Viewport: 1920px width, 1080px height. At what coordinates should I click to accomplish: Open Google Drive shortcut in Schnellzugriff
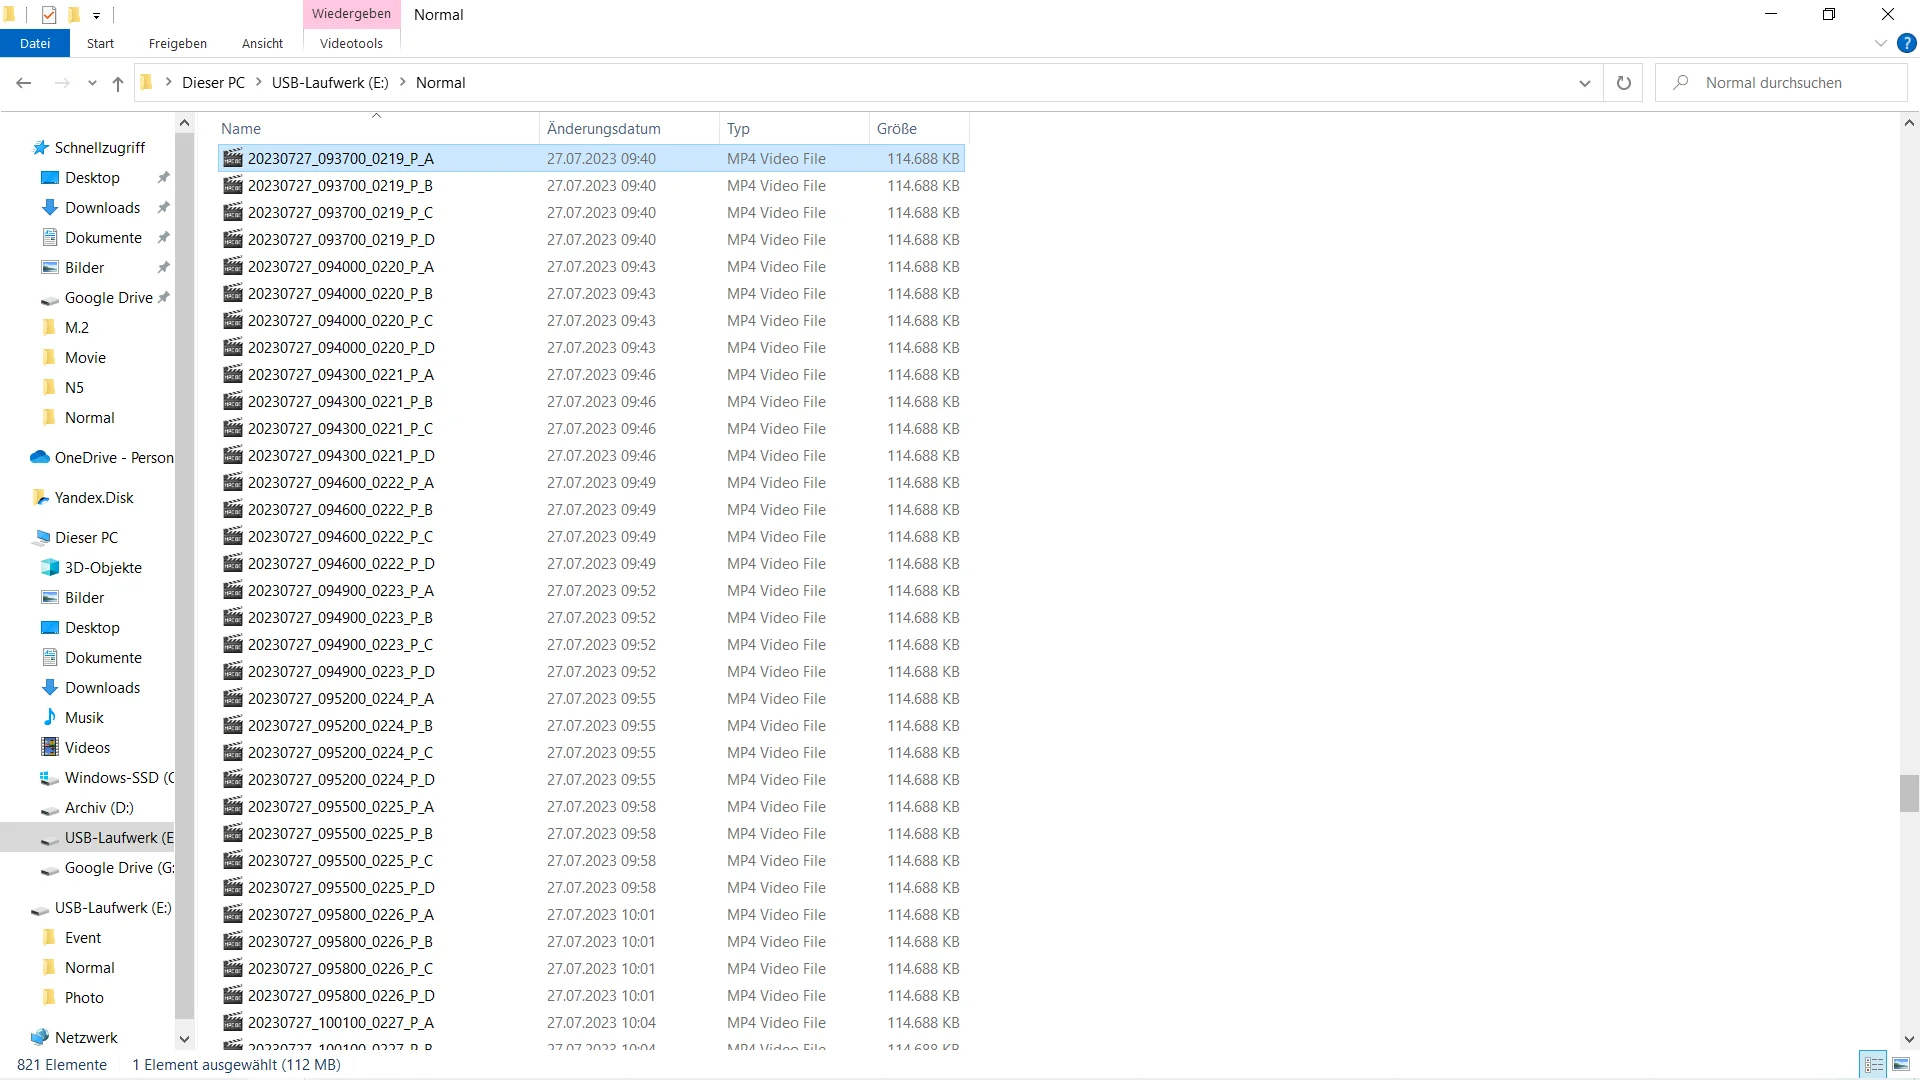tap(108, 298)
